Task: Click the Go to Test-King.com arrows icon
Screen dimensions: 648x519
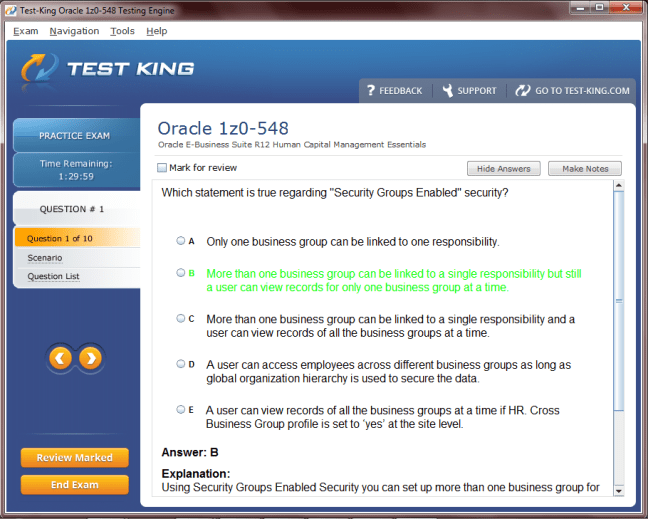Action: click(x=523, y=90)
